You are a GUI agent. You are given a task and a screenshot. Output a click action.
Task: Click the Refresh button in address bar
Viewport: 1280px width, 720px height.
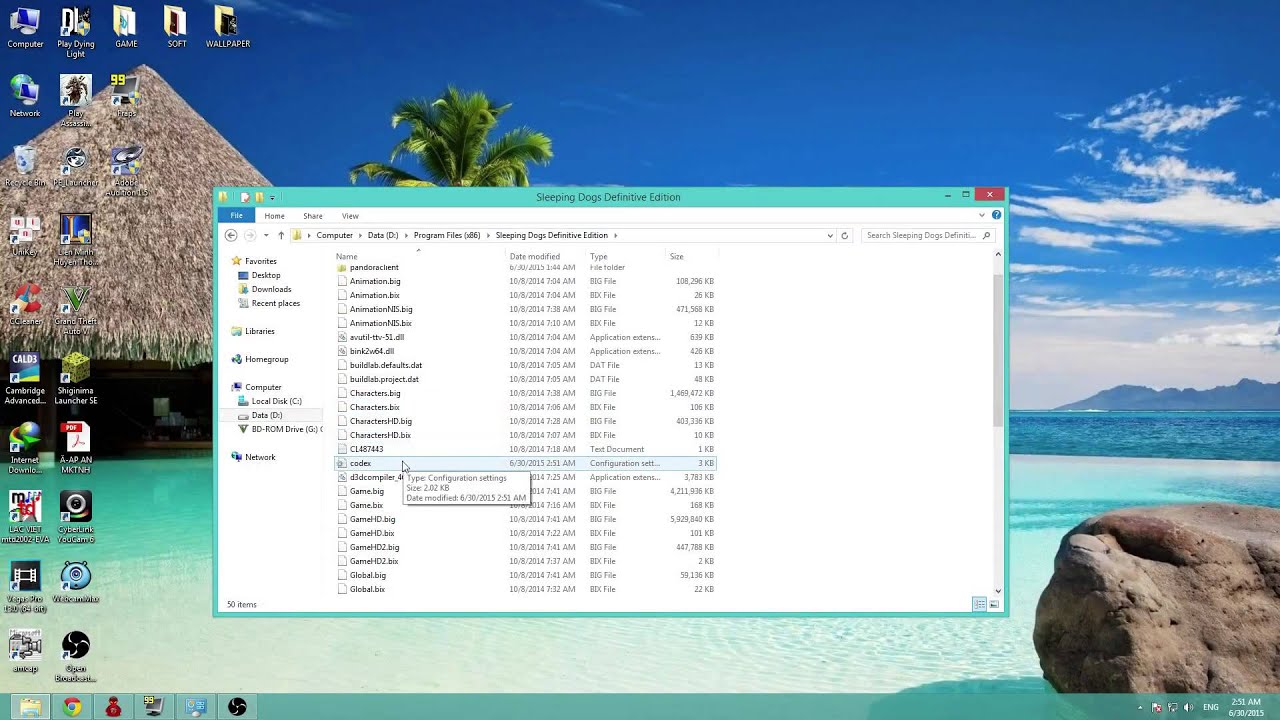(844, 235)
